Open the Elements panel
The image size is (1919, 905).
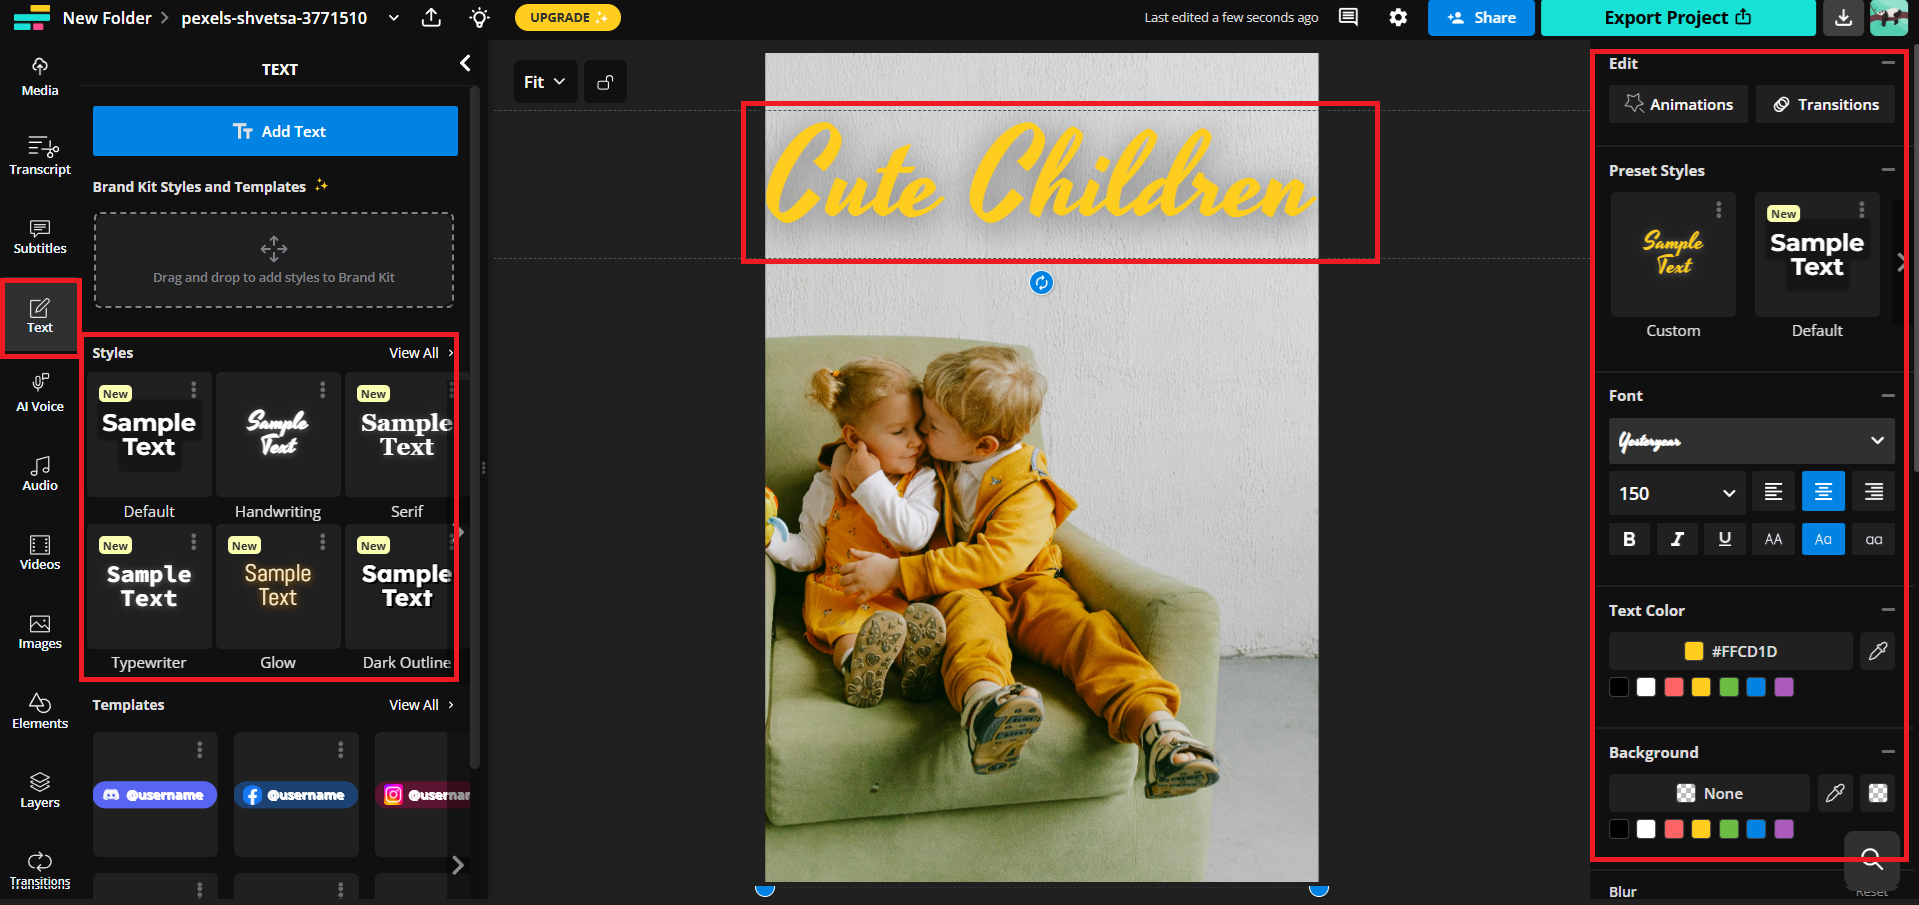(39, 709)
